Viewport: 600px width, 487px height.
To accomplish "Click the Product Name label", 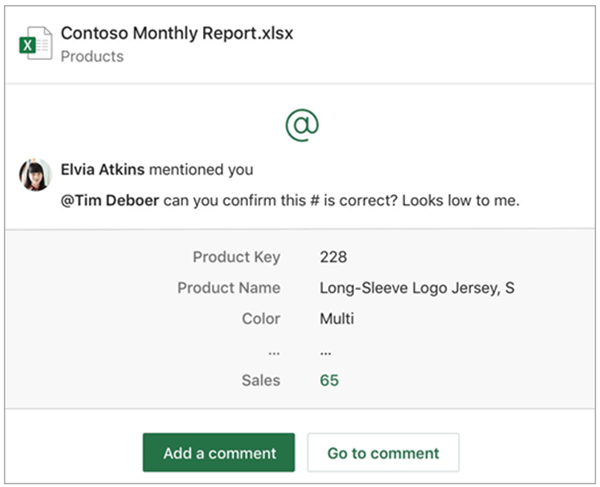I will (x=229, y=288).
